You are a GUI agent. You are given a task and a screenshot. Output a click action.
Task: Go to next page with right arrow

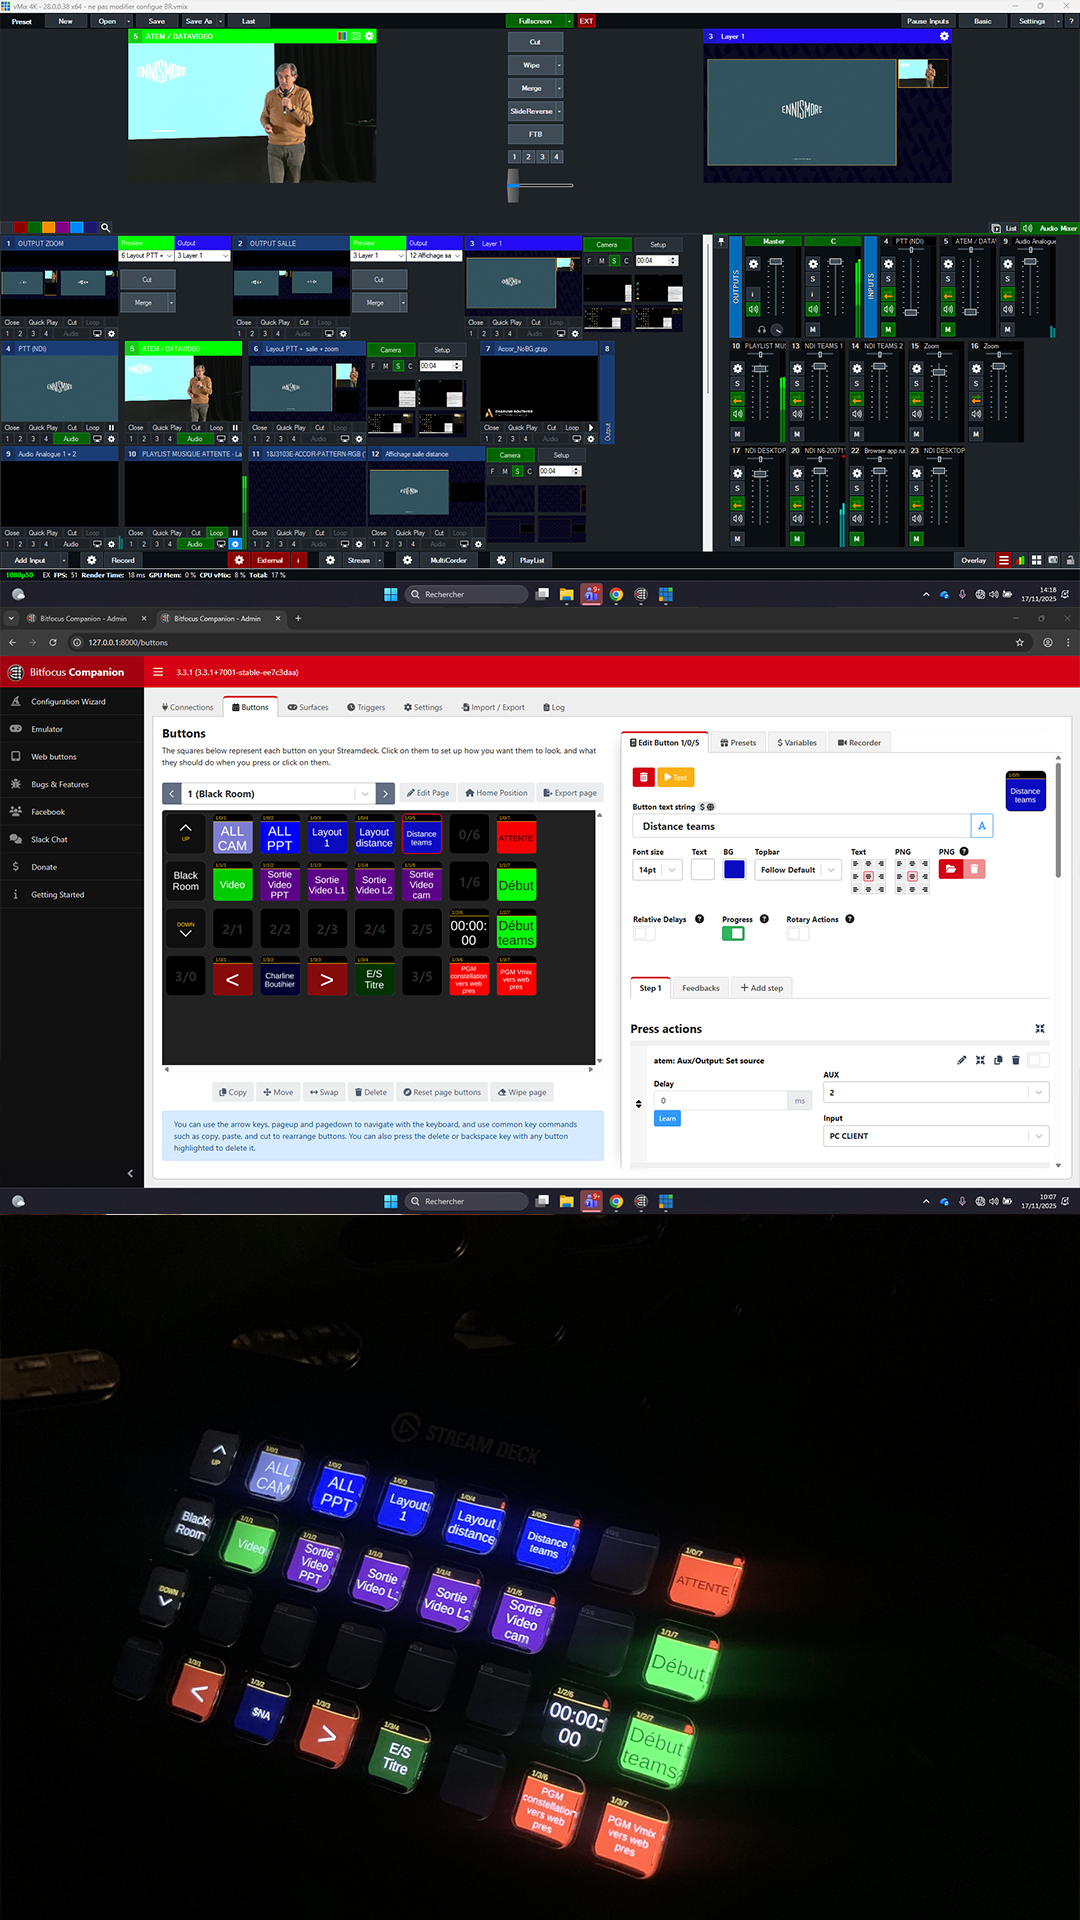[x=385, y=794]
